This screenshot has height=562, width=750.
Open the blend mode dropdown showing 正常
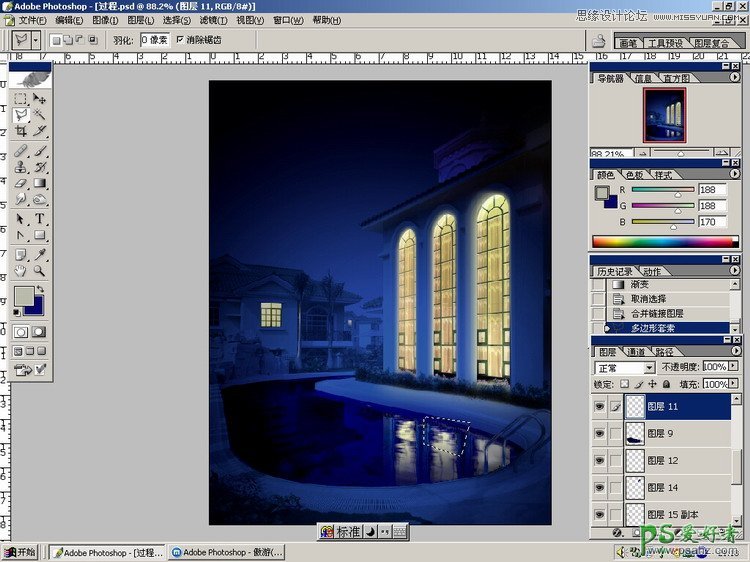[624, 368]
